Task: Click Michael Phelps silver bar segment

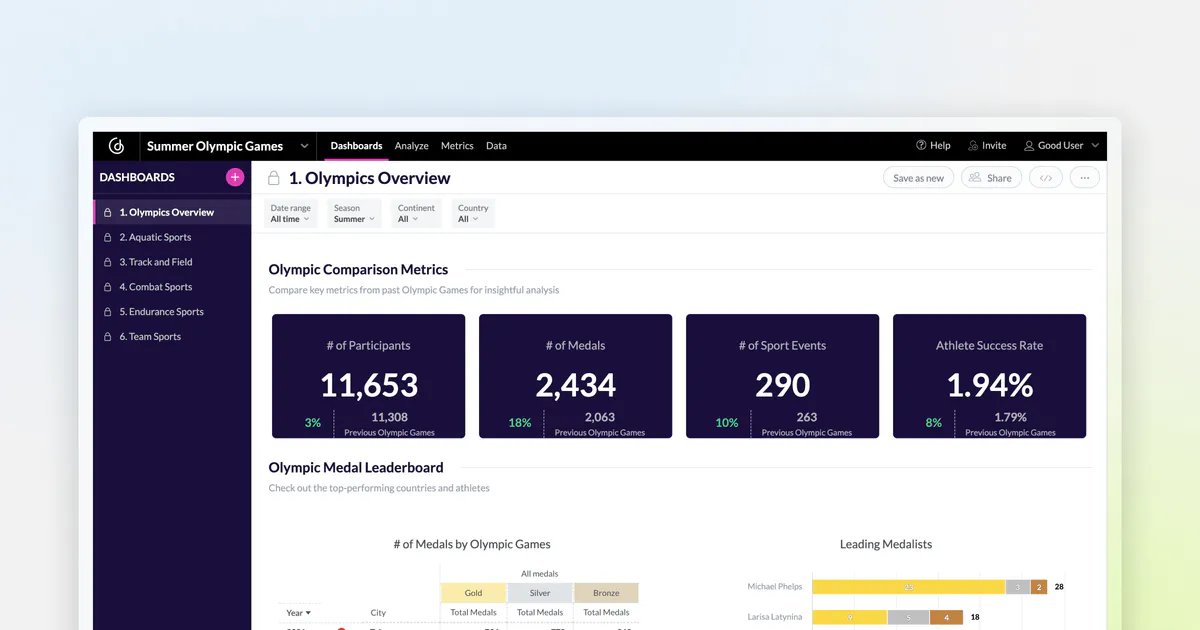Action: click(1018, 587)
